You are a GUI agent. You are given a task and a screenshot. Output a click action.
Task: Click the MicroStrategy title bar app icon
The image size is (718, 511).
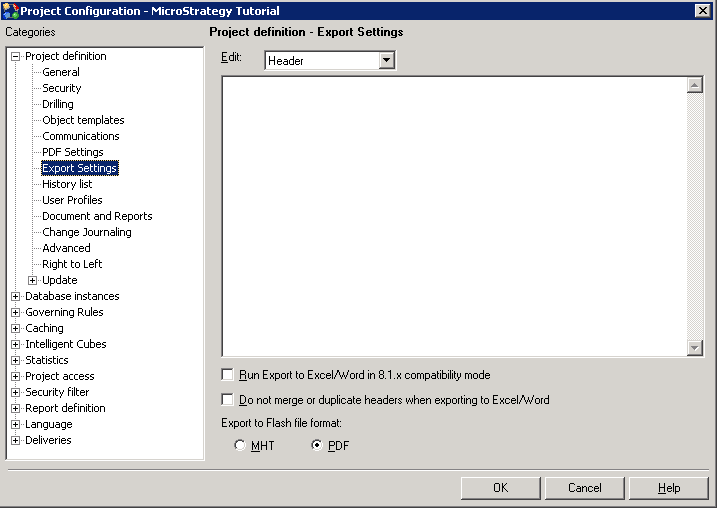click(11, 10)
